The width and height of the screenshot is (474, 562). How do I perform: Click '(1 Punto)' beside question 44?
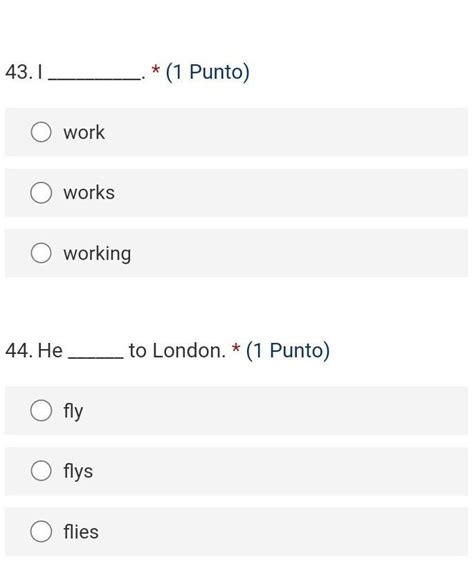(288, 351)
